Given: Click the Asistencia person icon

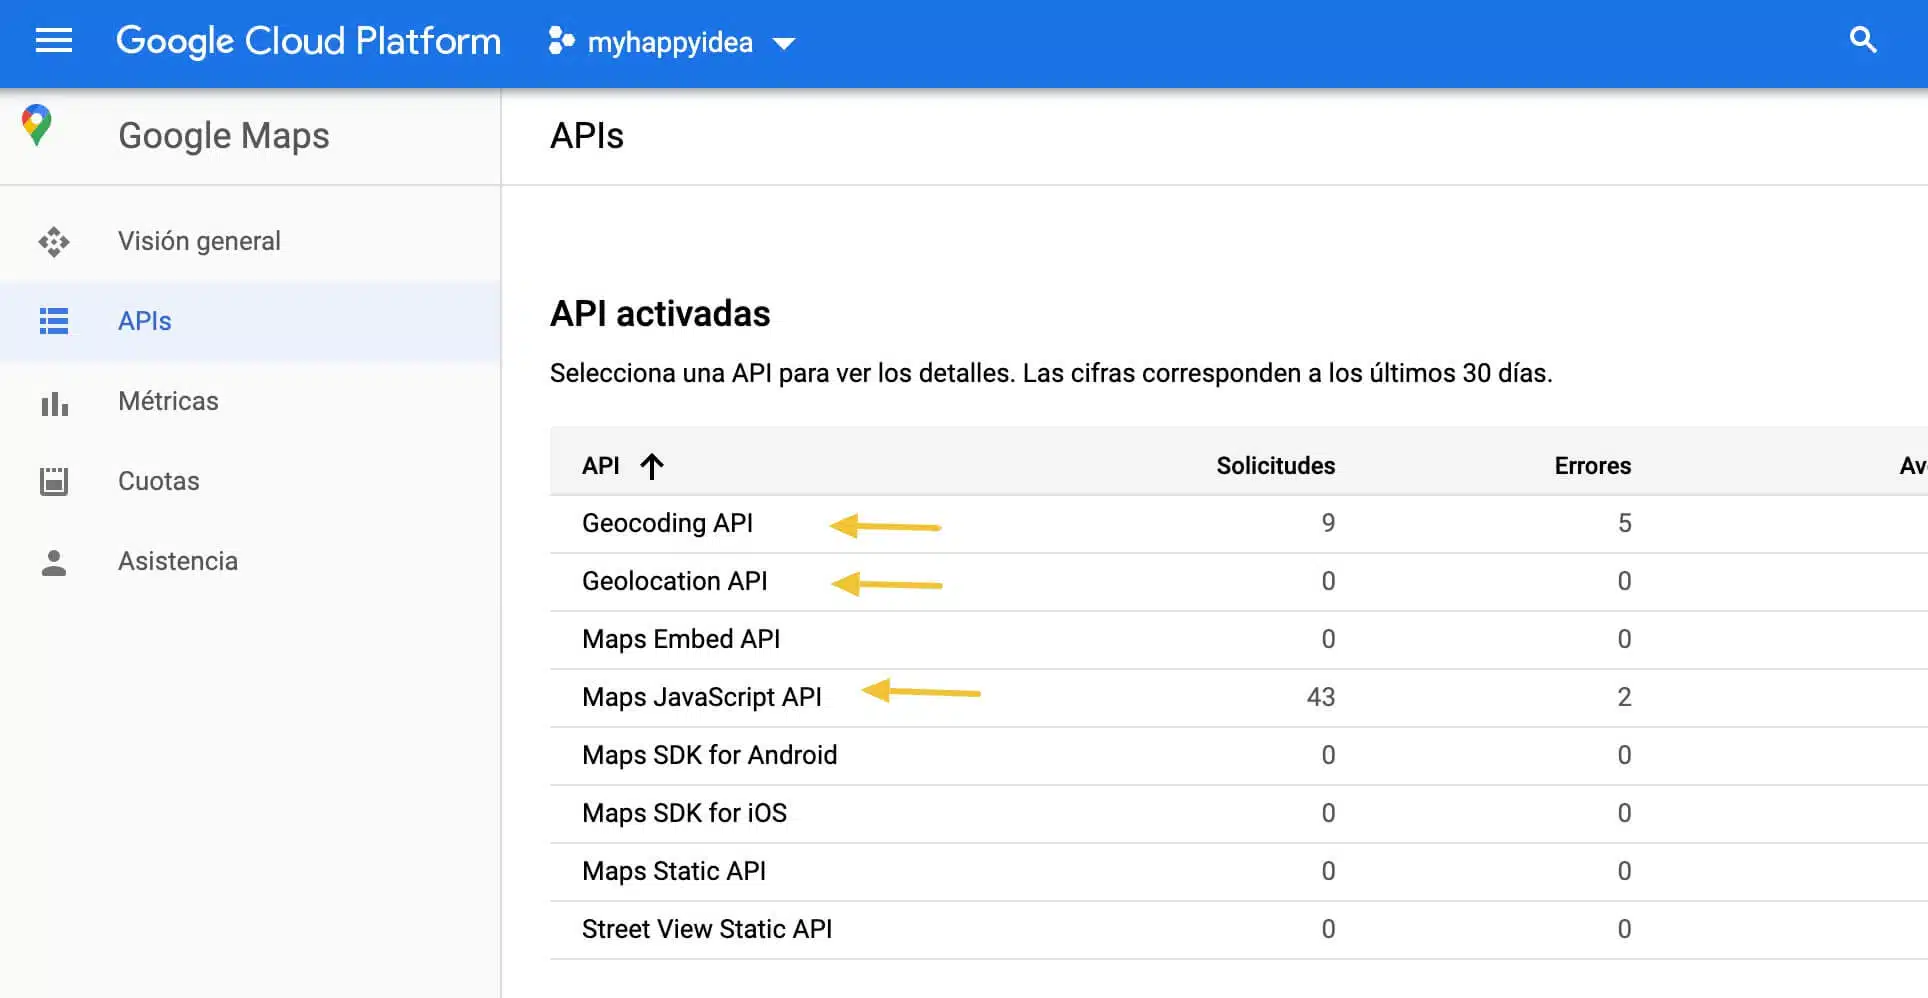Looking at the screenshot, I should coord(54,562).
